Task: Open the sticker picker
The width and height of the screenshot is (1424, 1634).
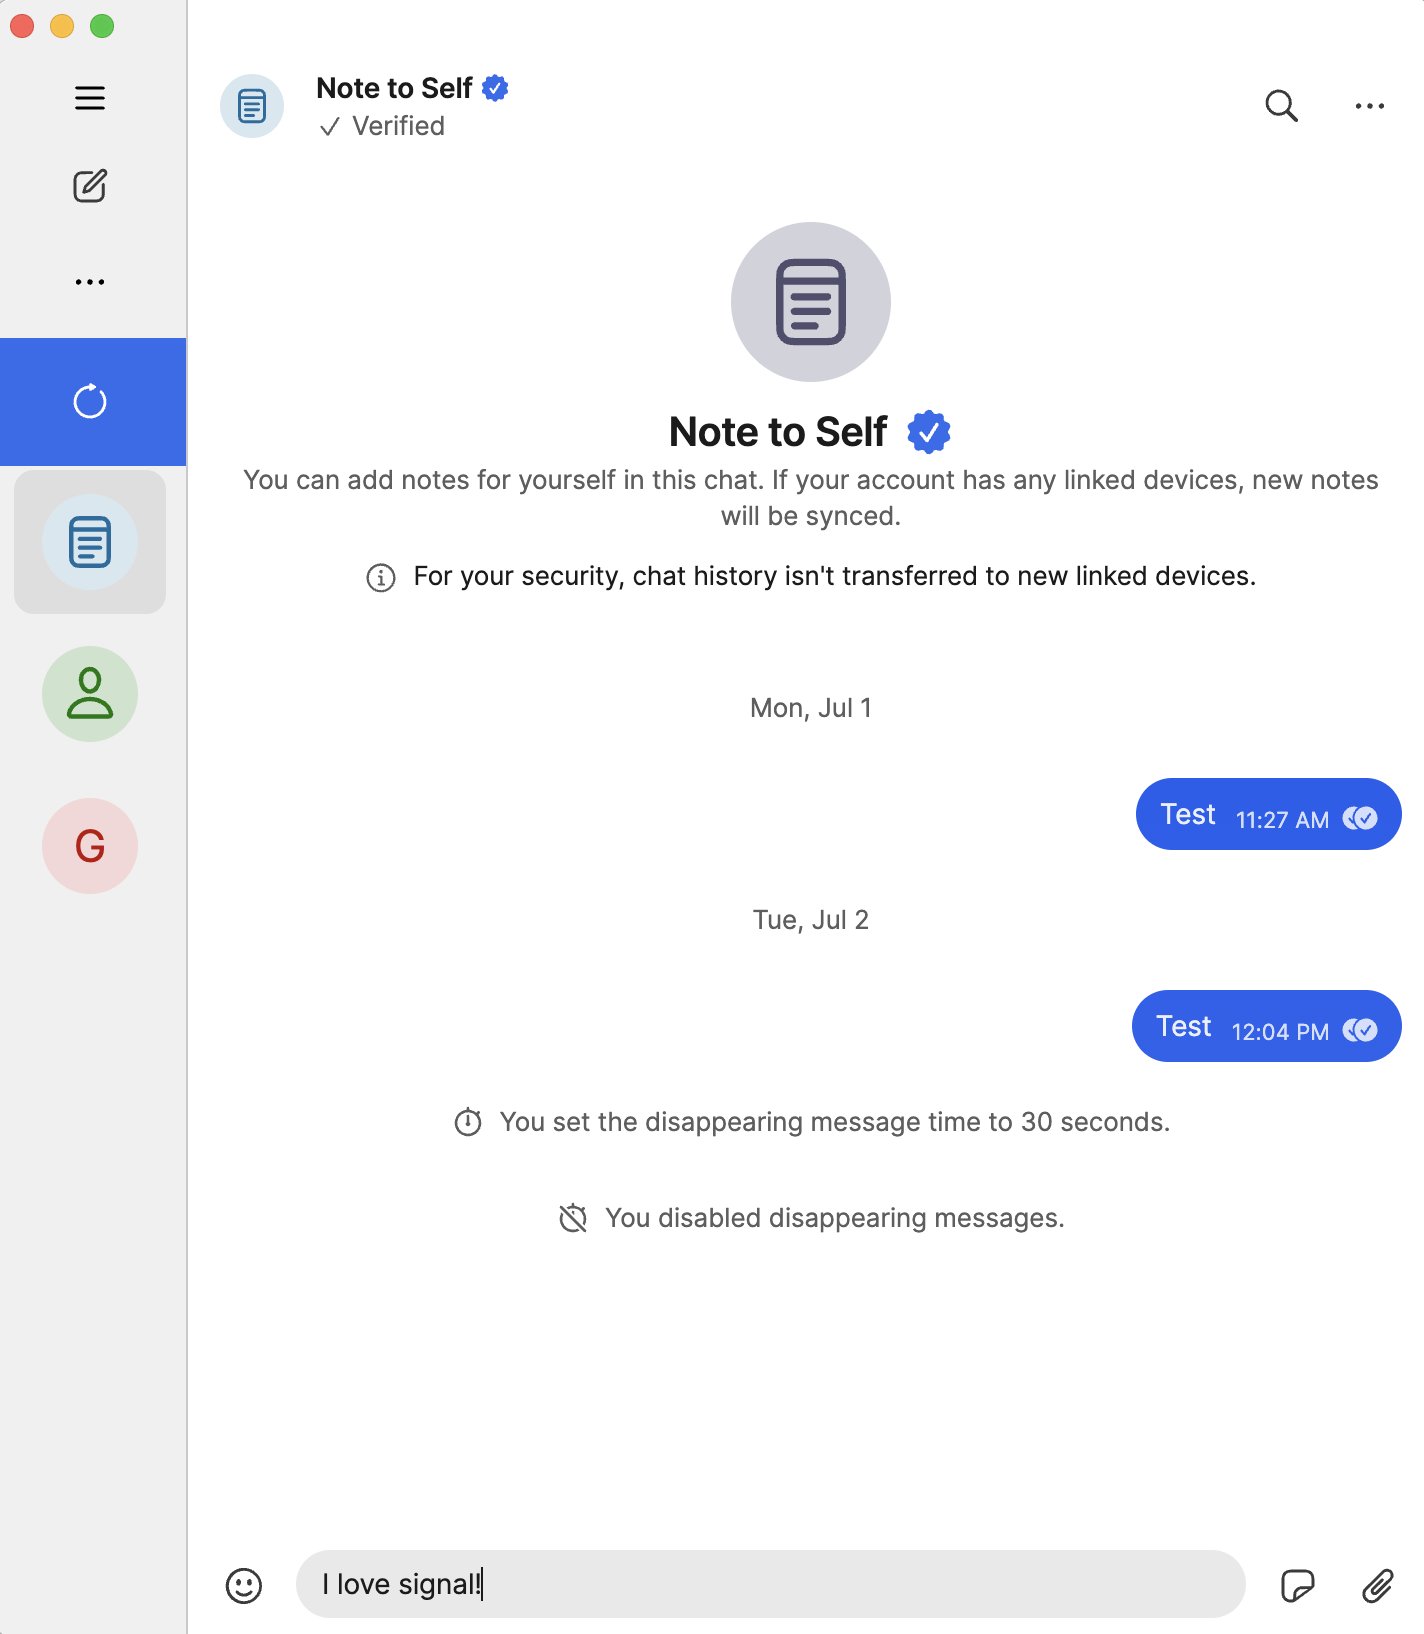Action: (x=1297, y=1585)
